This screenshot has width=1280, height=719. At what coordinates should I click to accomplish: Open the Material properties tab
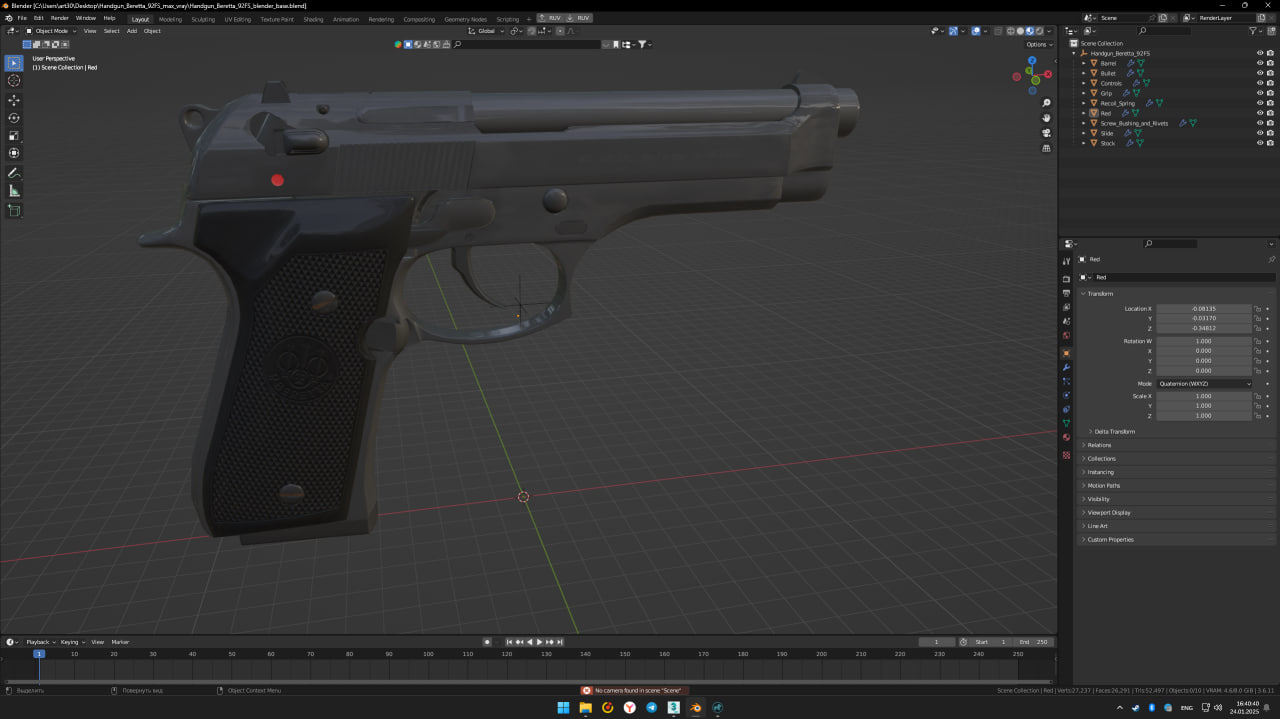pos(1066,438)
